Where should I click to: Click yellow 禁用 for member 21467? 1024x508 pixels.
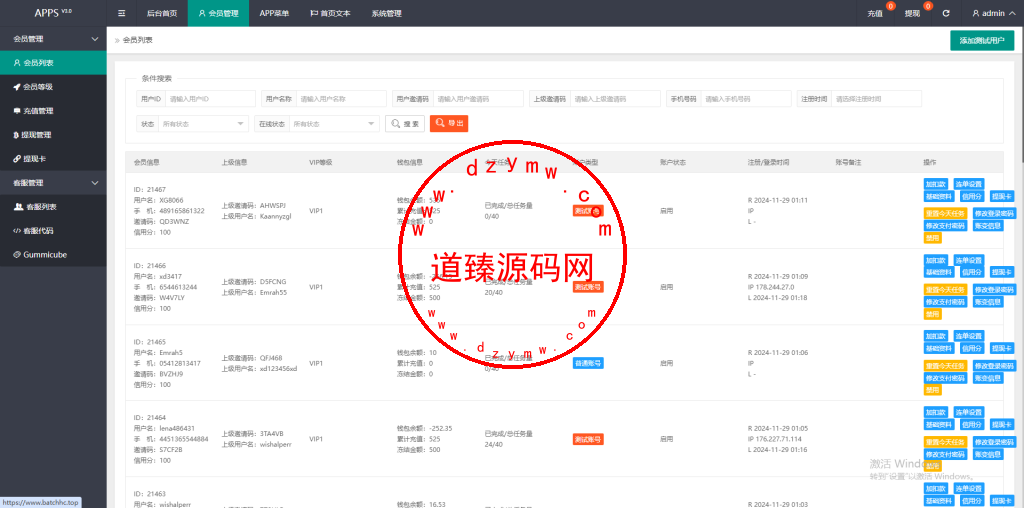[x=933, y=238]
